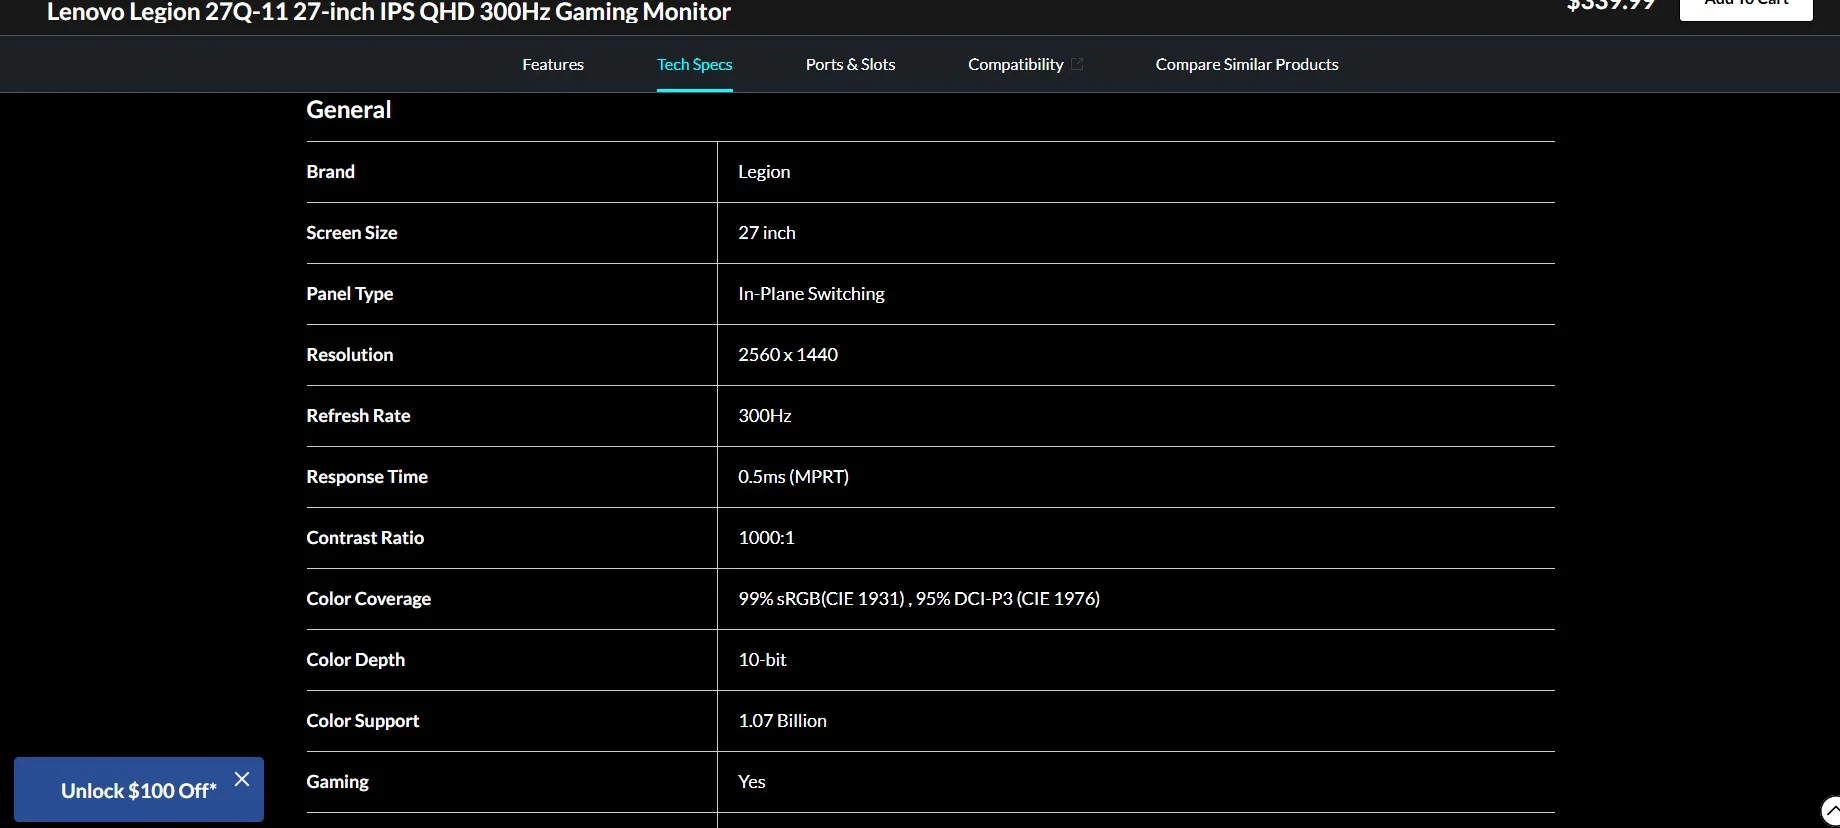This screenshot has height=828, width=1840.
Task: Click the Brand row label
Action: 331,172
